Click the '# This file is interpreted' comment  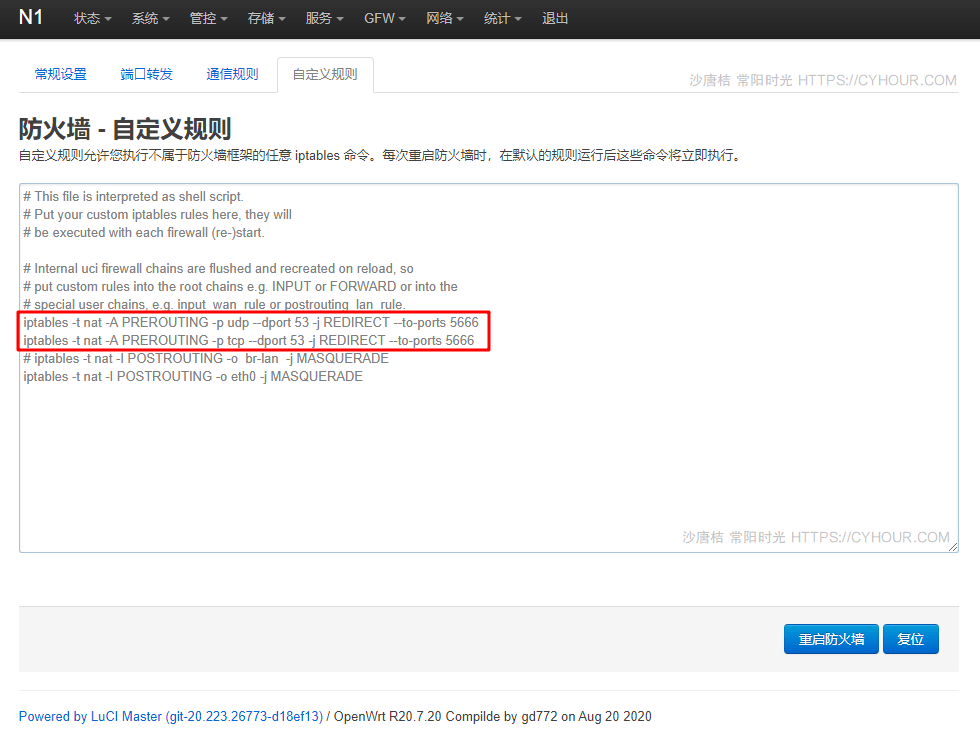[133, 197]
